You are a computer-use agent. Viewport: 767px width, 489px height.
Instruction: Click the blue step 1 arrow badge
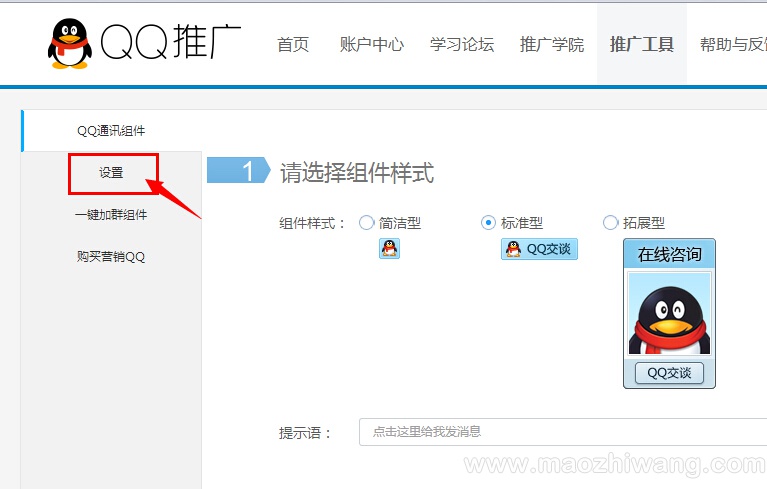tap(238, 171)
